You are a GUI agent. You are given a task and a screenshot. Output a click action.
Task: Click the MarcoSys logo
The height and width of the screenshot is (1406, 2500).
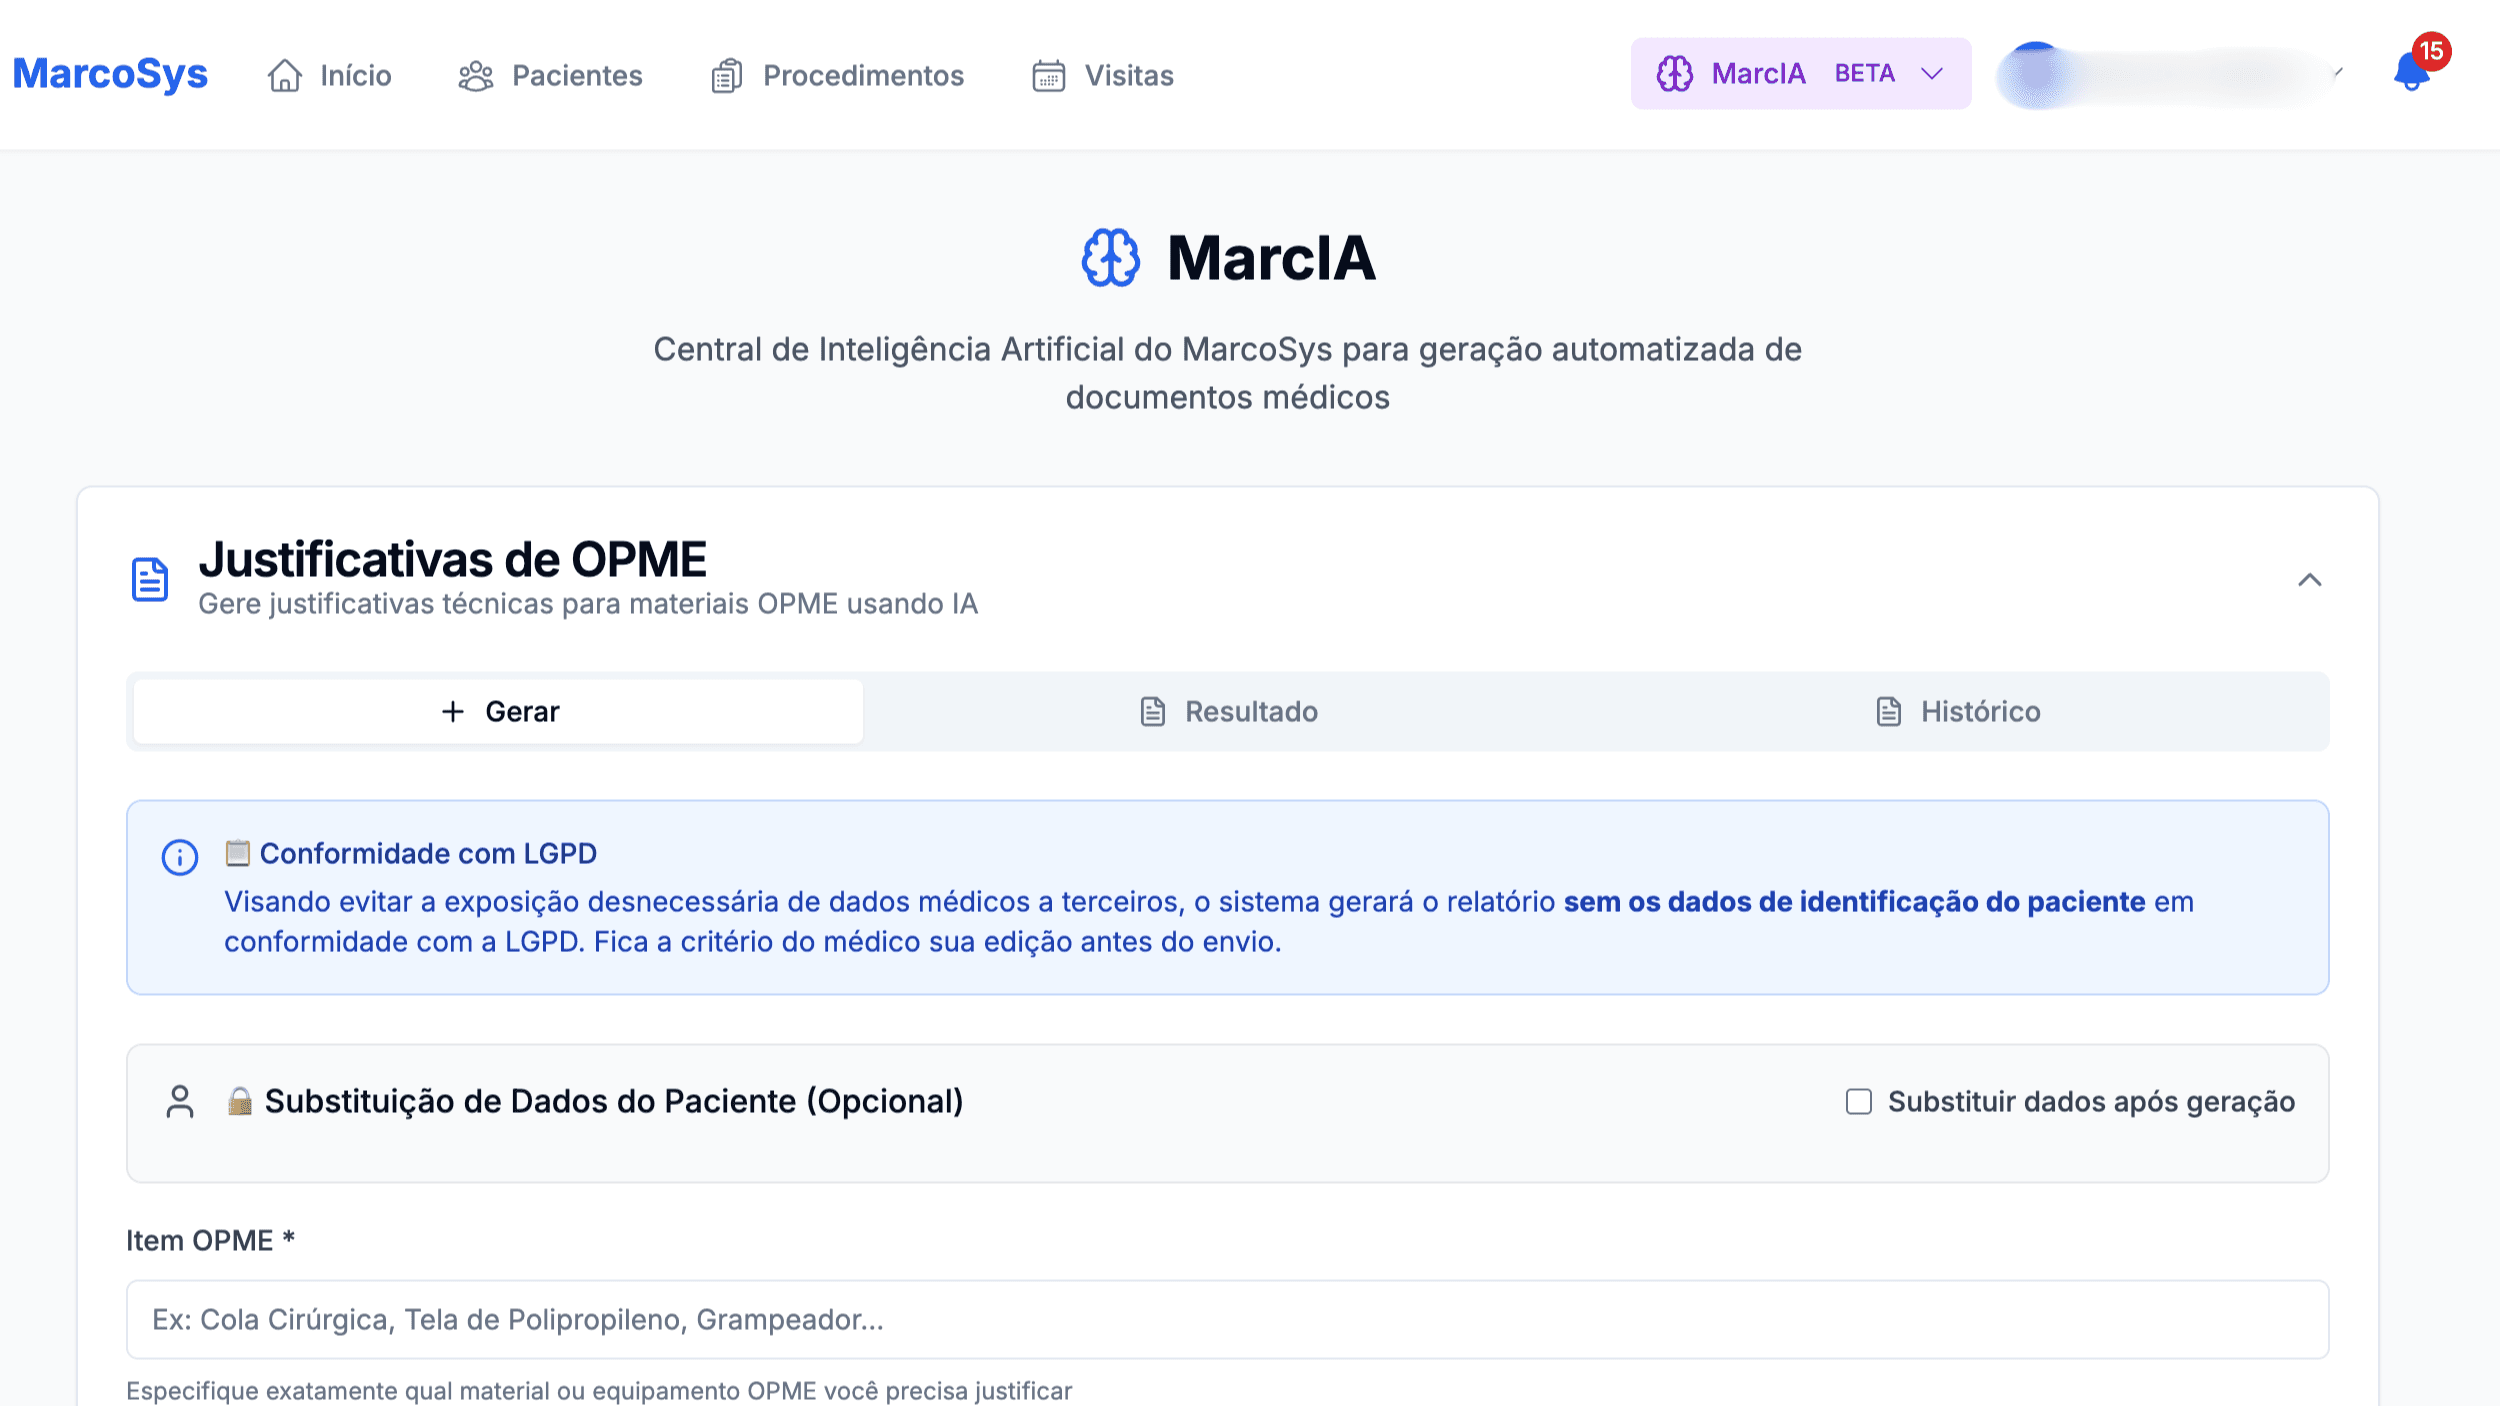(110, 72)
